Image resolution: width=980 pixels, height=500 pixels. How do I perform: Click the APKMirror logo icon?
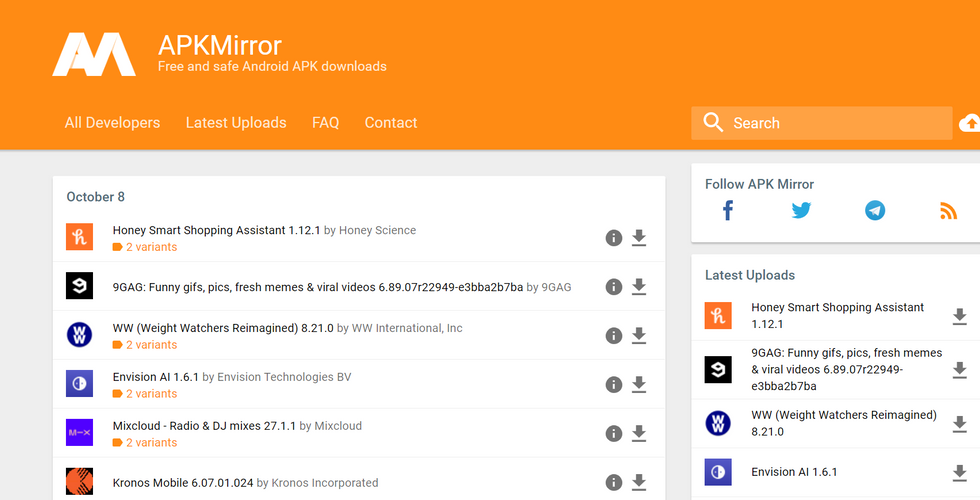point(94,54)
